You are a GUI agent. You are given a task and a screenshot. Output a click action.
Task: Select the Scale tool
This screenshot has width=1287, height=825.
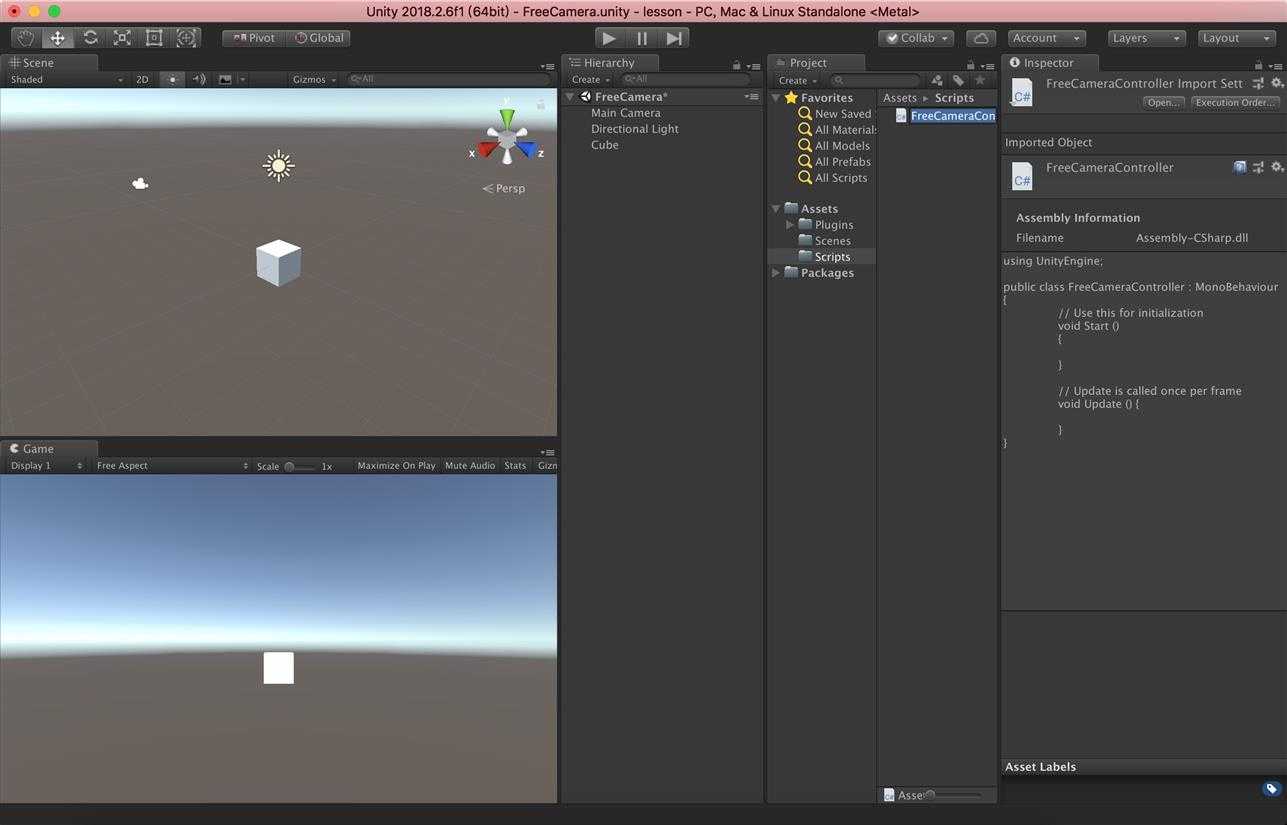tap(122, 38)
